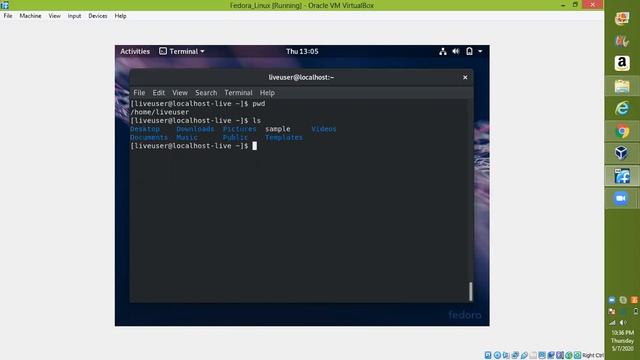Open File Explorer from the taskbar
This screenshot has height=360, width=640.
pos(622,86)
